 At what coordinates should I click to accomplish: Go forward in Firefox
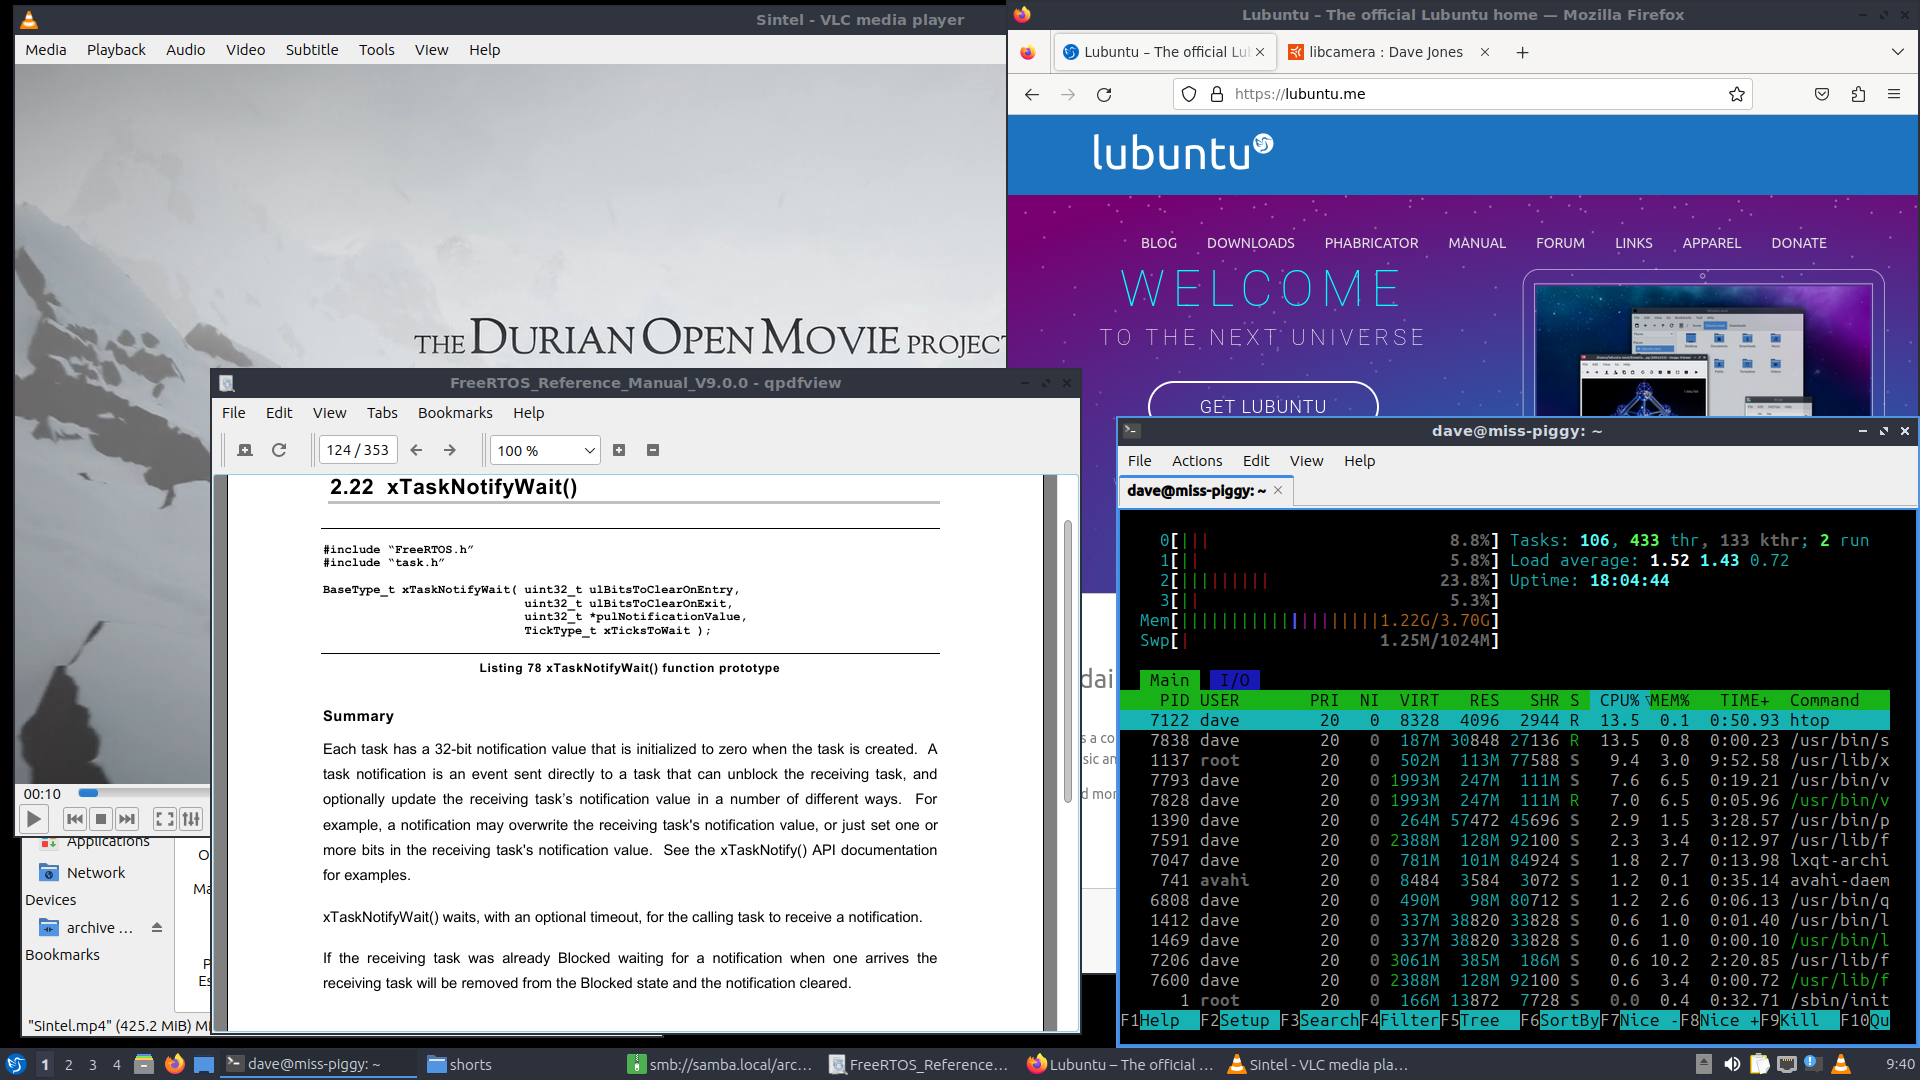[x=1068, y=94]
